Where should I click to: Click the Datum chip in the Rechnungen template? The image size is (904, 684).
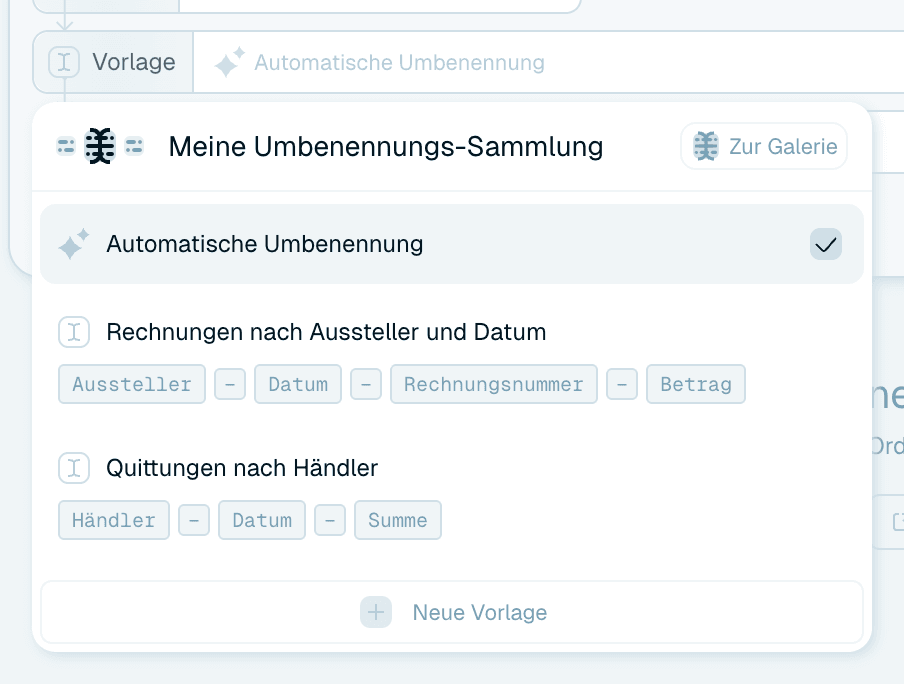pos(298,384)
